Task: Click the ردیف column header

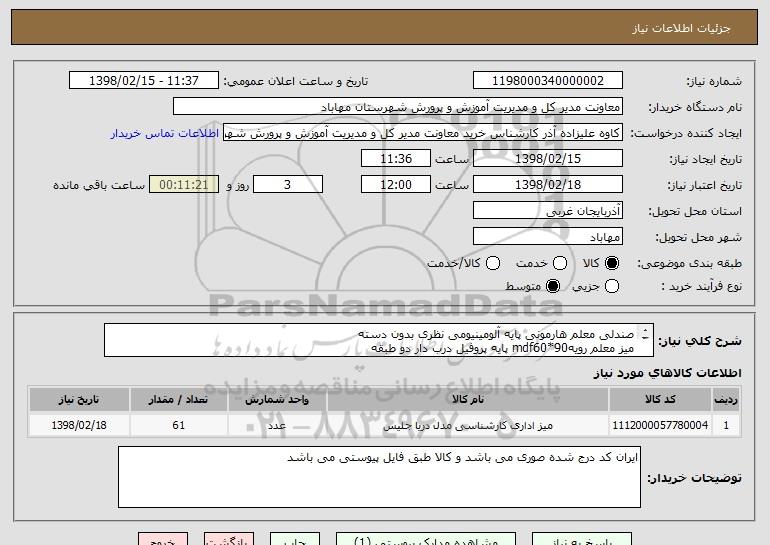Action: click(726, 400)
